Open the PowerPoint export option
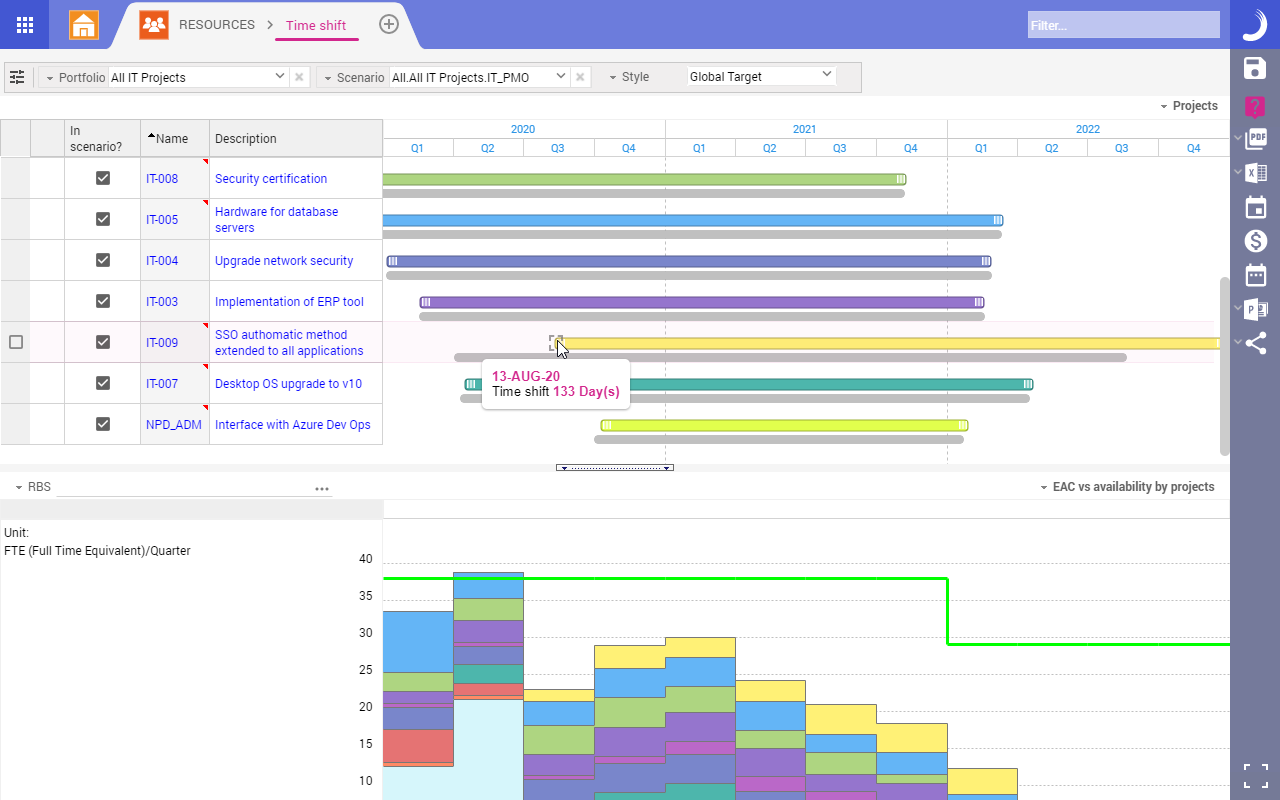Viewport: 1280px width, 800px height. click(x=1255, y=310)
